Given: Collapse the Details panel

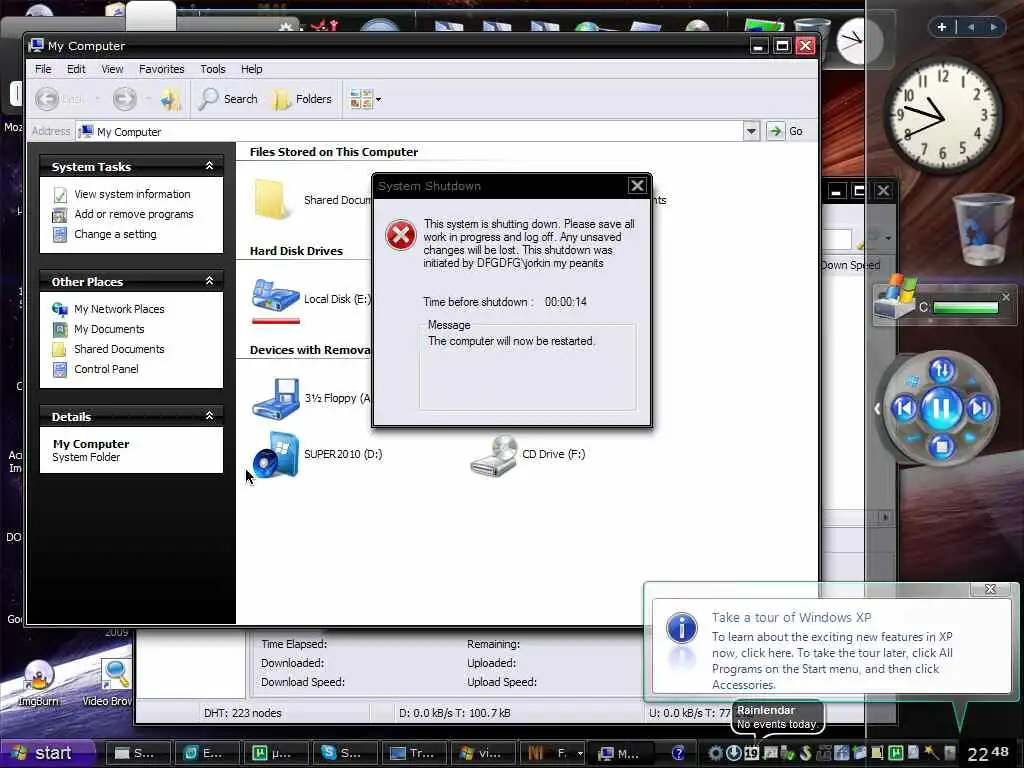Looking at the screenshot, I should point(210,415).
